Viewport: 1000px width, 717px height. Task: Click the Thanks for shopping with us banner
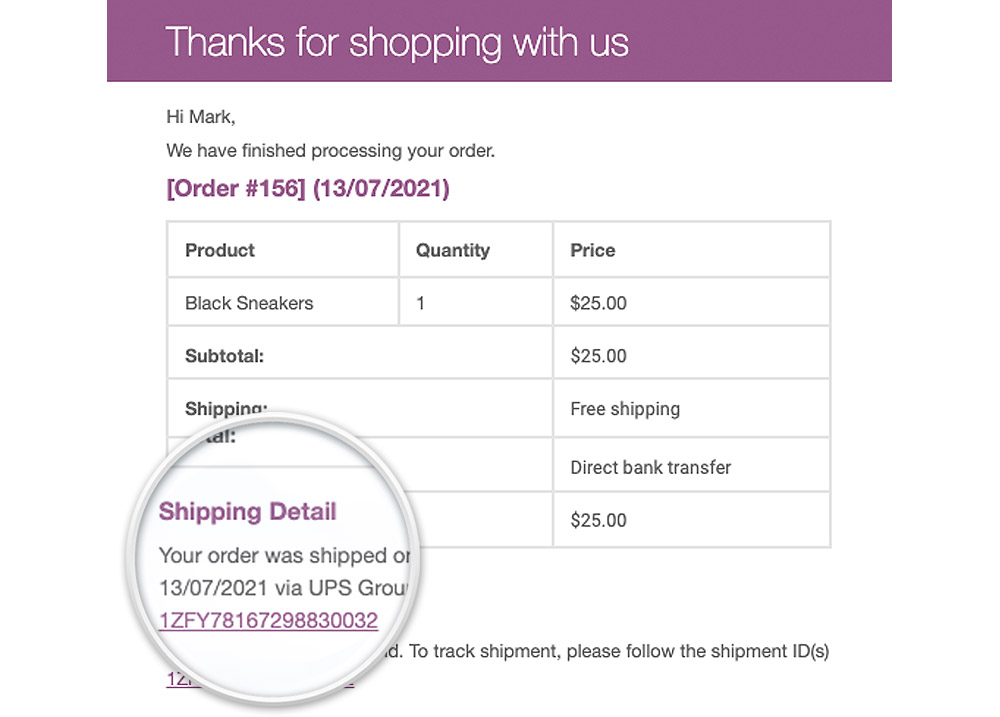pyautogui.click(x=499, y=41)
